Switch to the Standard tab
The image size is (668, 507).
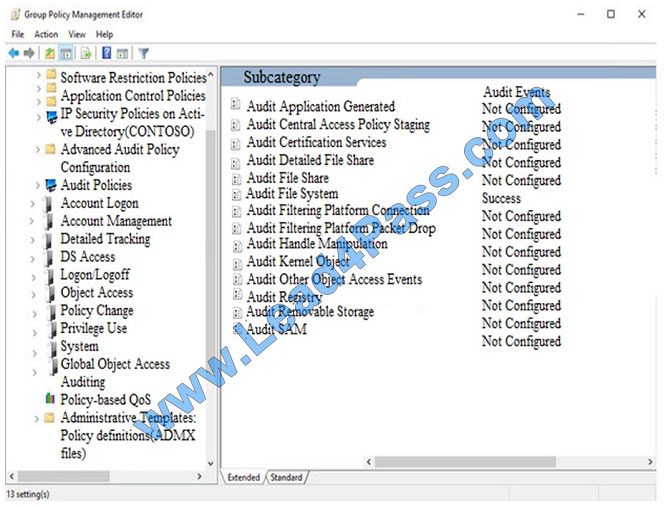(286, 477)
